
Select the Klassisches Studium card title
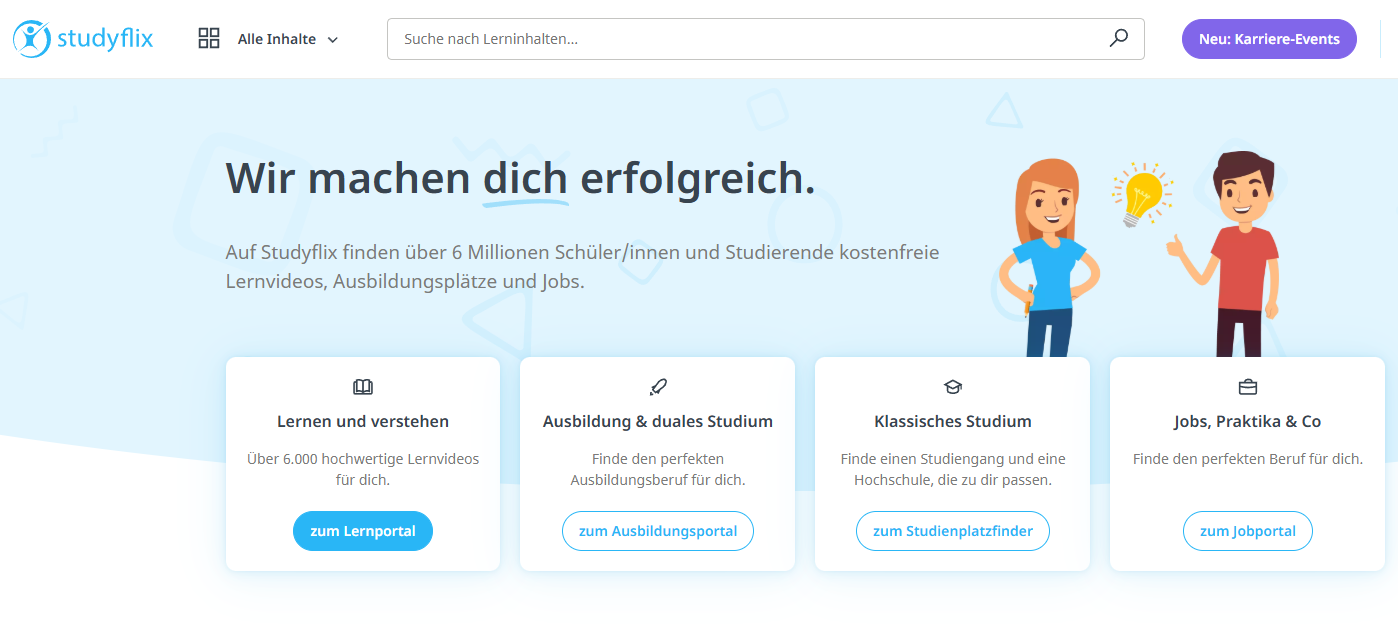952,422
